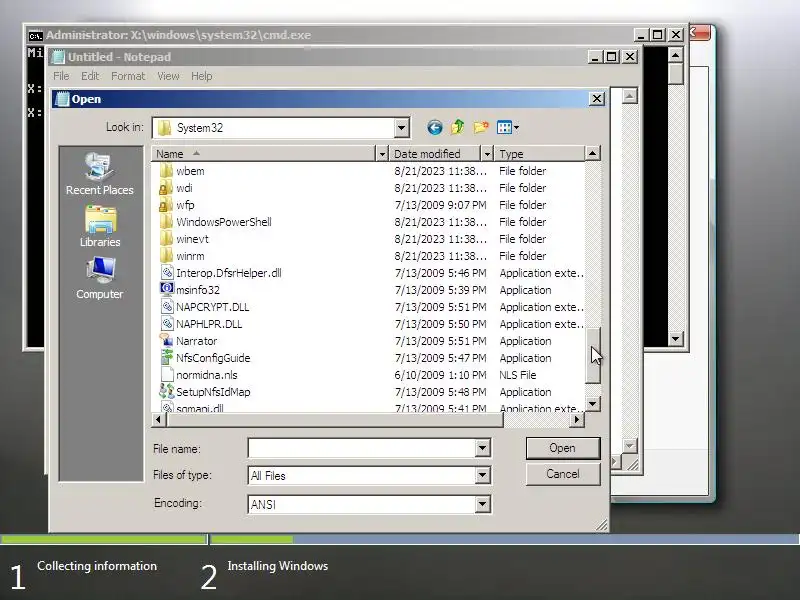
Task: Open Notepad Format menu
Action: coord(128,76)
